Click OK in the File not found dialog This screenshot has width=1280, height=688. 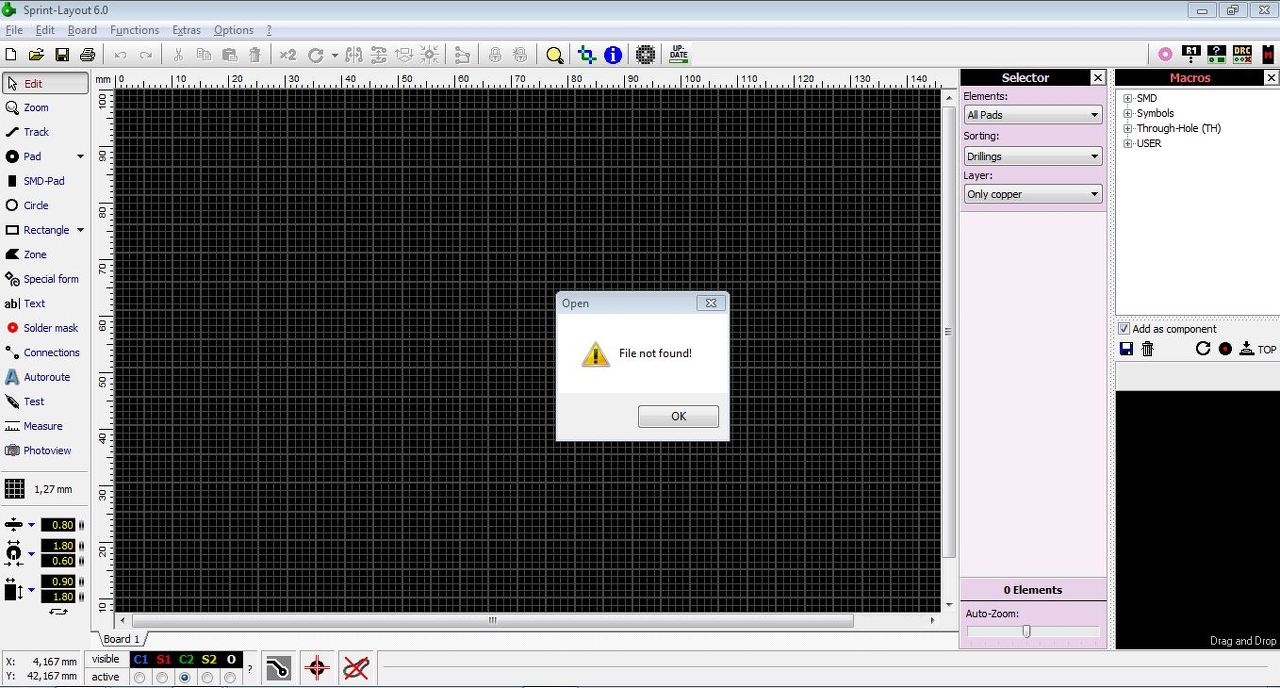point(678,416)
